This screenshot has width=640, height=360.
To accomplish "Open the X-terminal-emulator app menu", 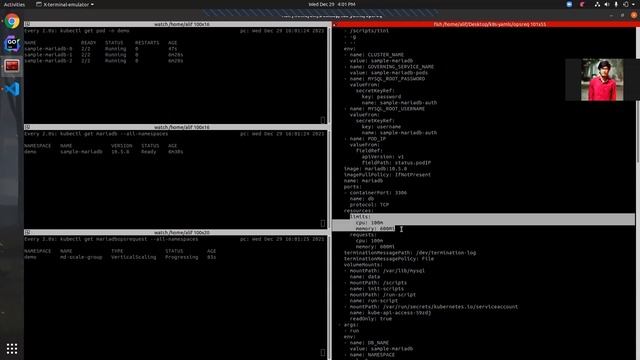I will pyautogui.click(x=65, y=4).
